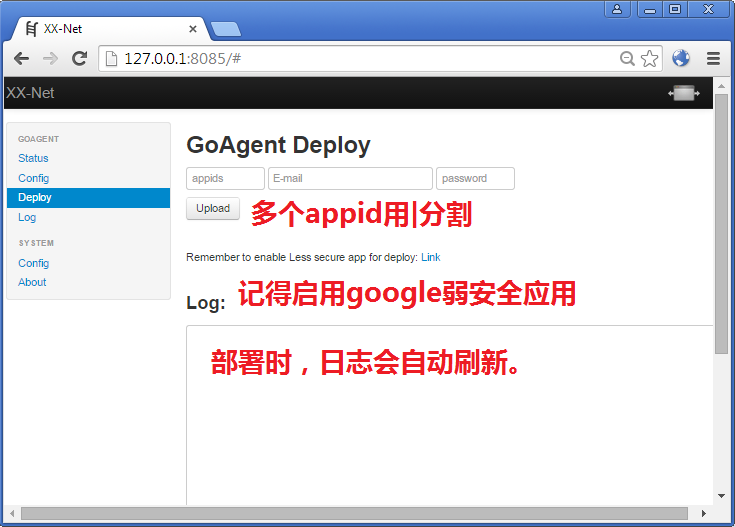This screenshot has width=735, height=527.
Task: Select Deploy in the sidebar
Action: coord(89,198)
